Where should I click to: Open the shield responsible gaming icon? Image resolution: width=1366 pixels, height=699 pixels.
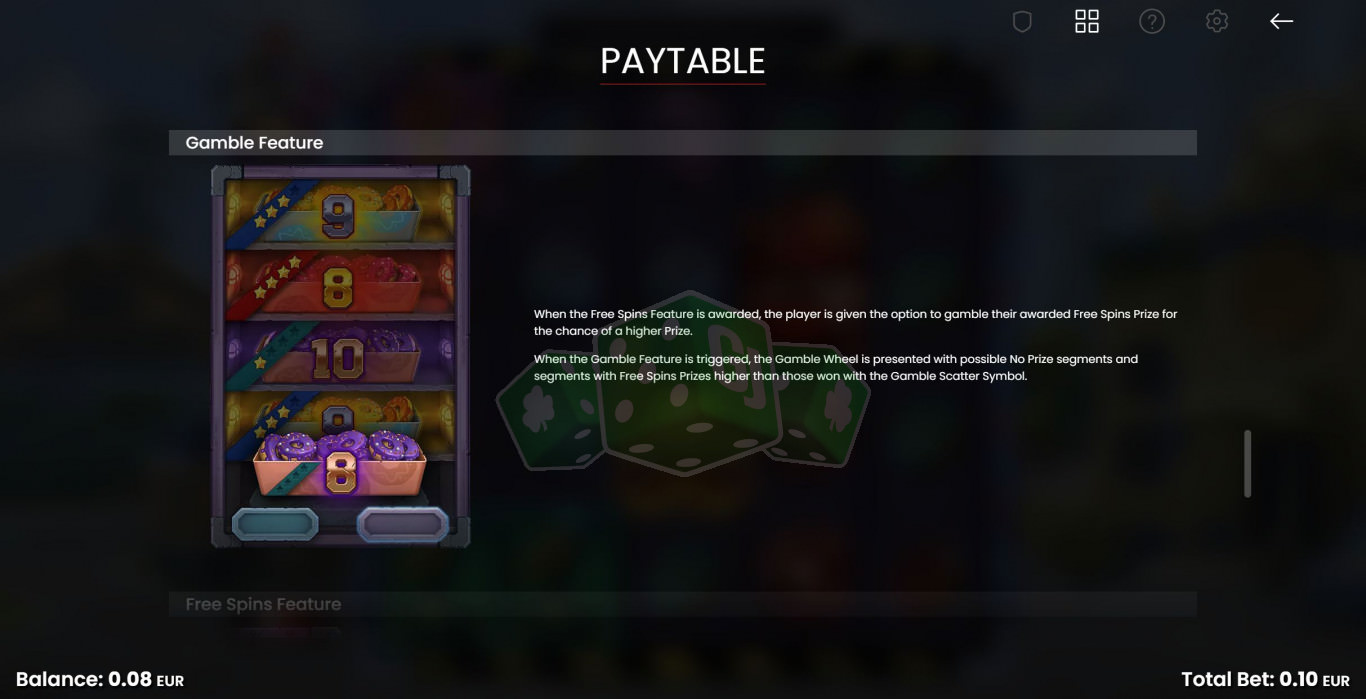[1022, 21]
